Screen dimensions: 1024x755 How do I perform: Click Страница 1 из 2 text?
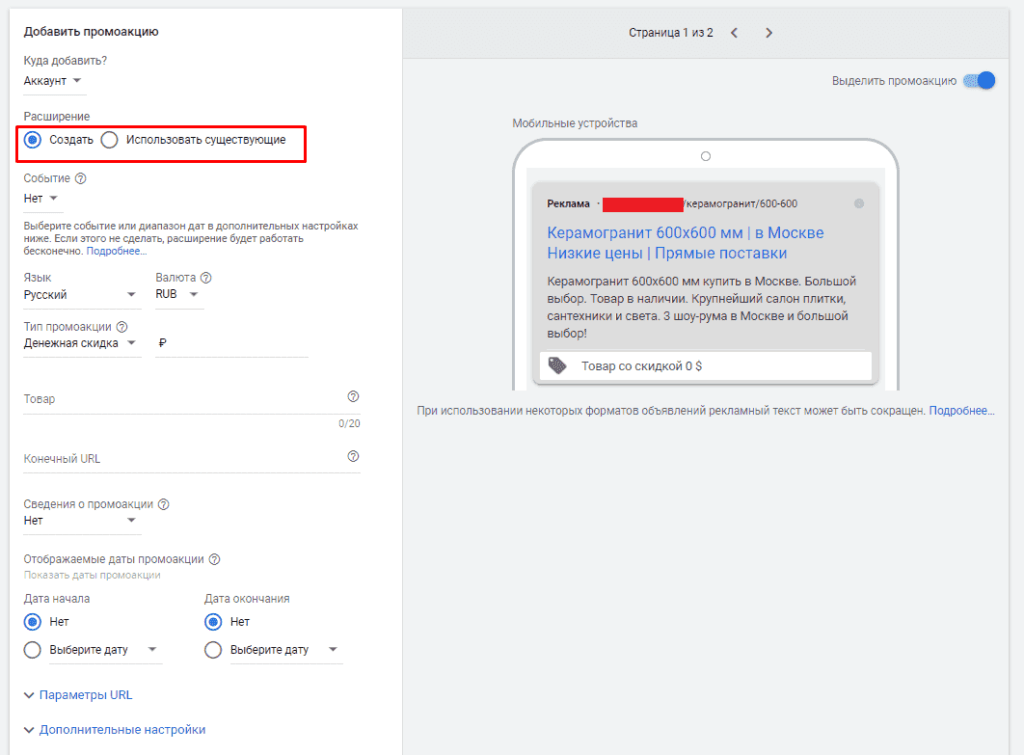pyautogui.click(x=671, y=33)
